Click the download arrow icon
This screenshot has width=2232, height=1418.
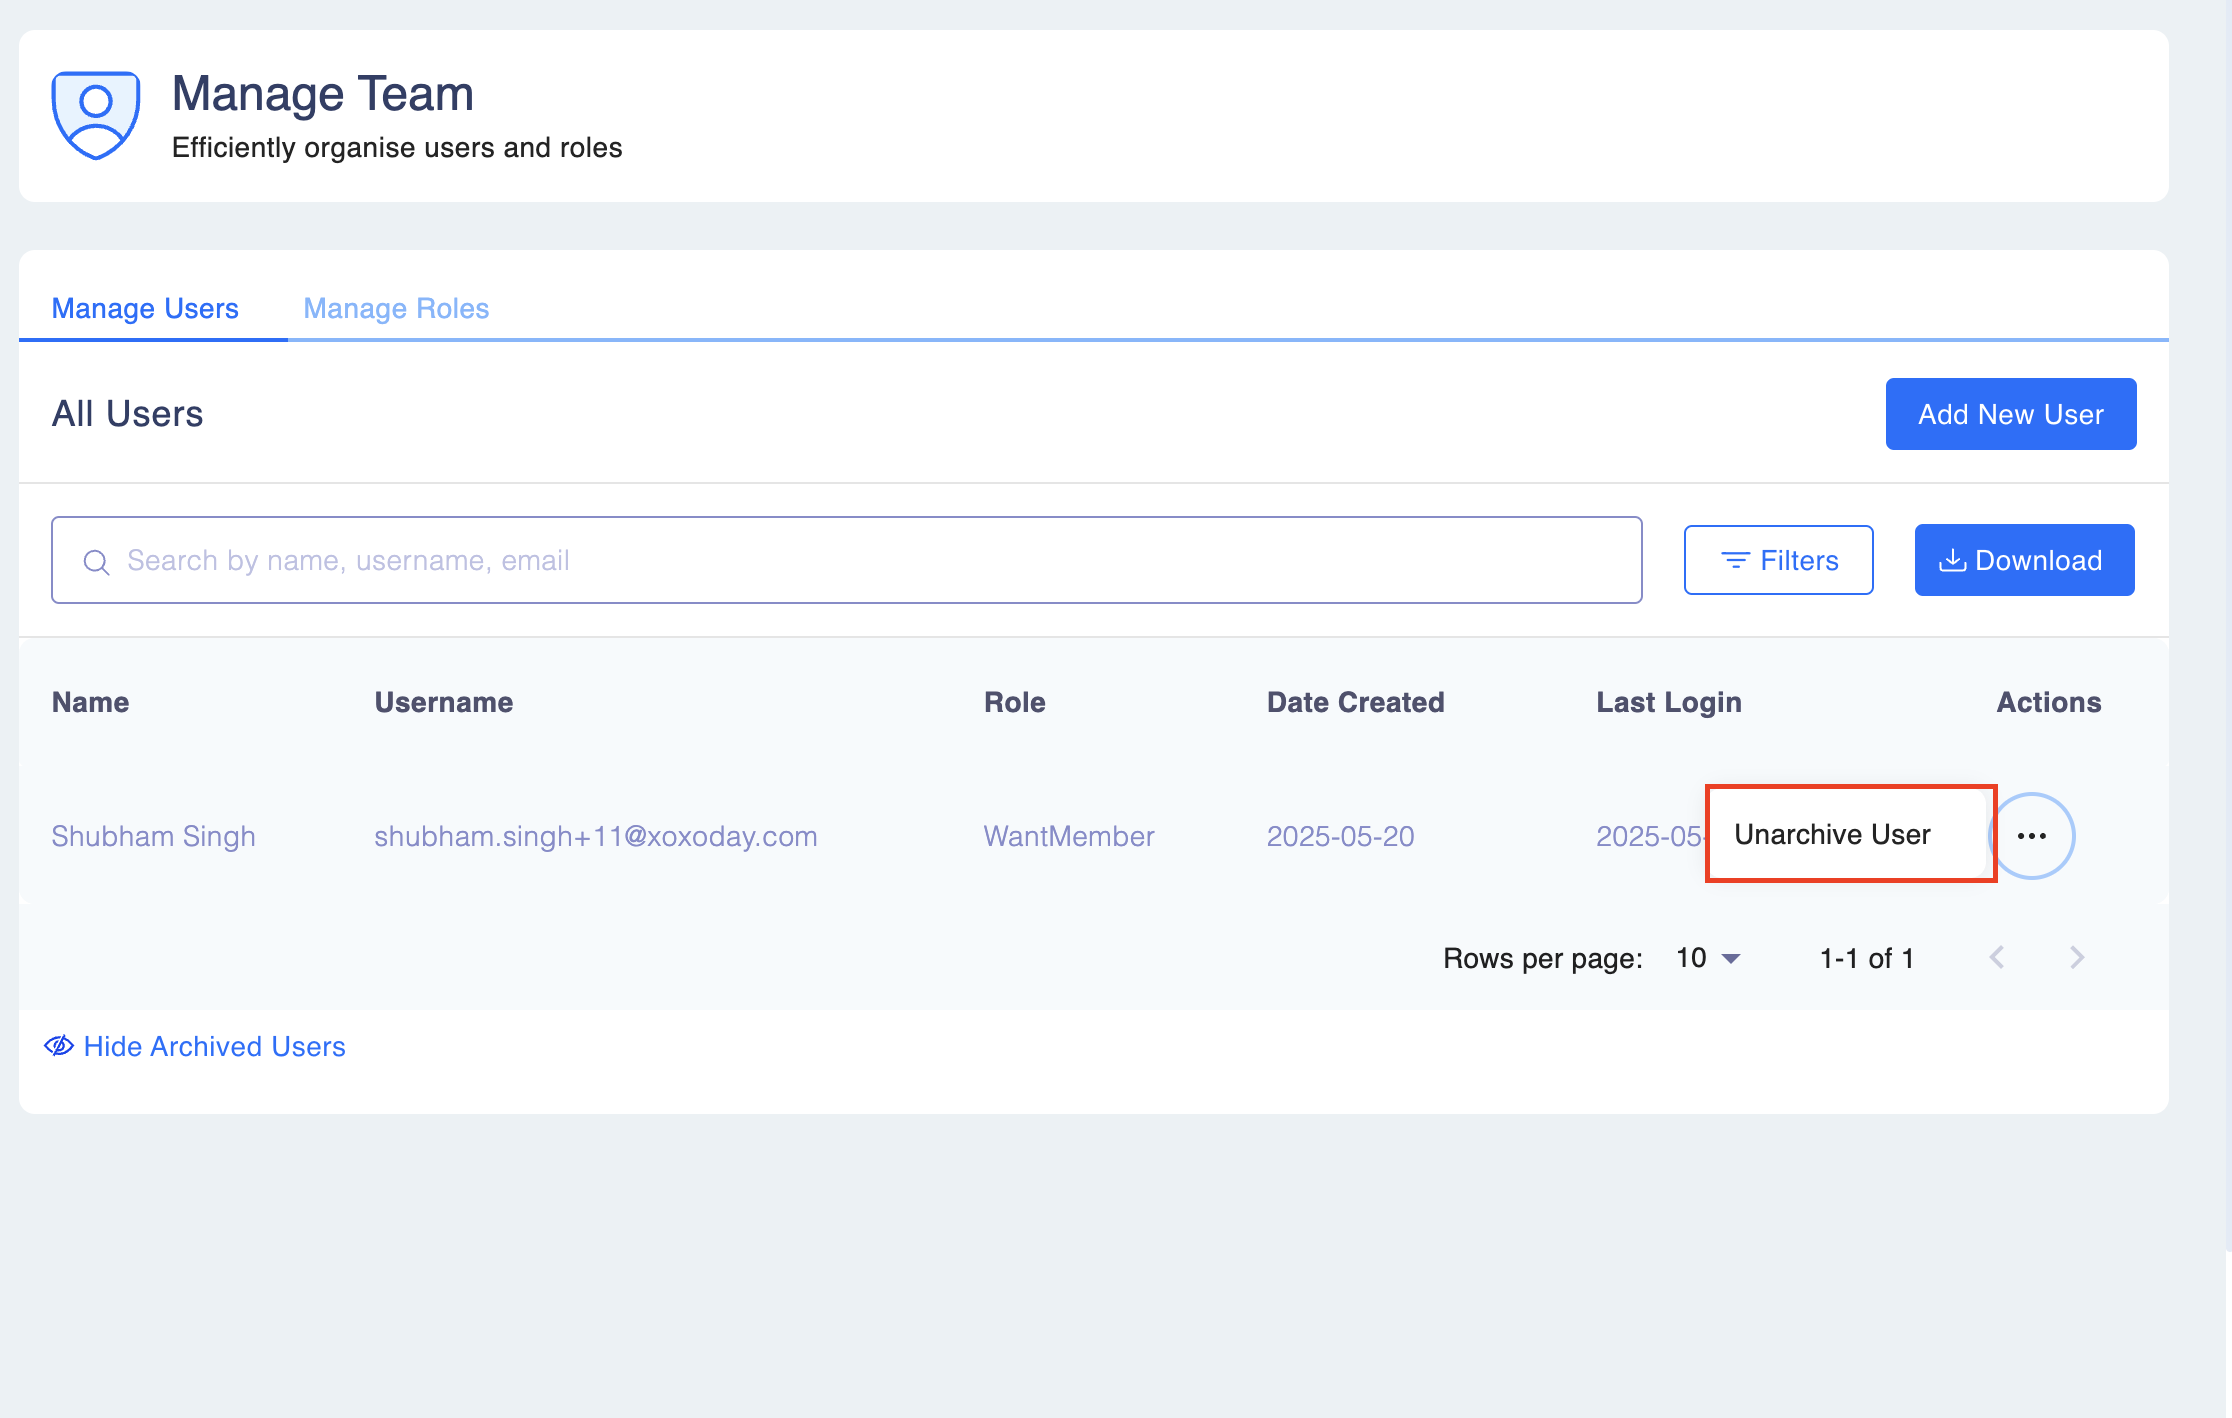pyautogui.click(x=1952, y=561)
